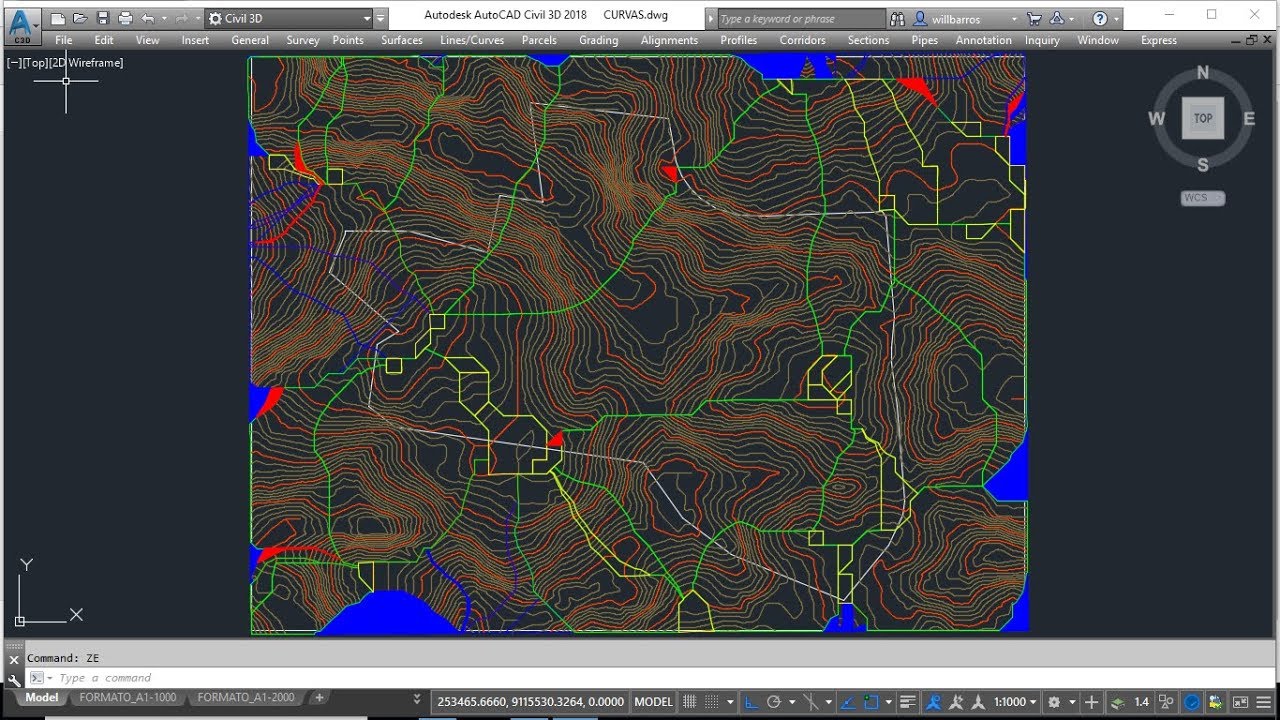Open status bar customization hamburger menu
Screen dimensions: 1280x720
tap(1263, 702)
